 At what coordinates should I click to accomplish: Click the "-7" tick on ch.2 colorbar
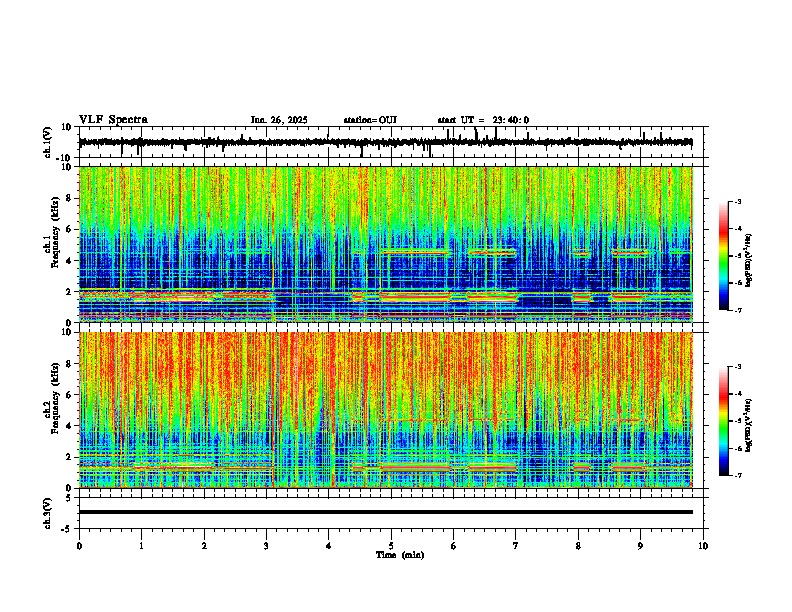(x=737, y=475)
